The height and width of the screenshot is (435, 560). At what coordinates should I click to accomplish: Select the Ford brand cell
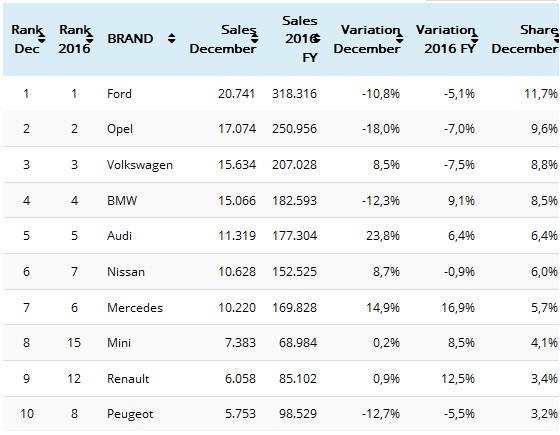[x=119, y=94]
